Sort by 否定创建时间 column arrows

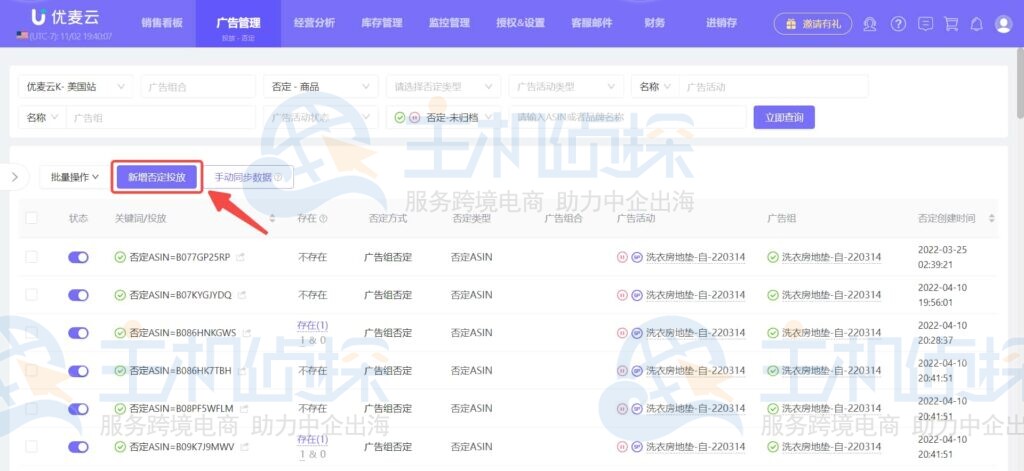coord(992,218)
